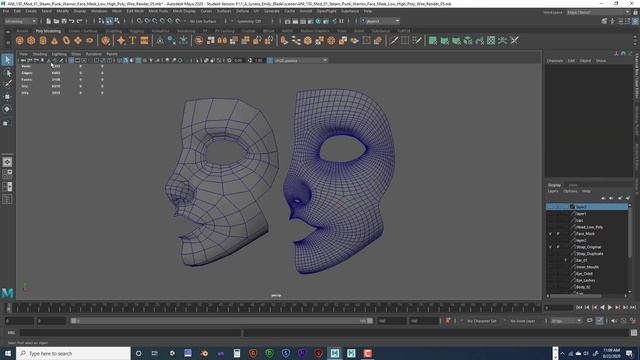Image resolution: width=640 pixels, height=360 pixels.
Task: Create a polygon torus from the shelf
Action: tap(66, 40)
